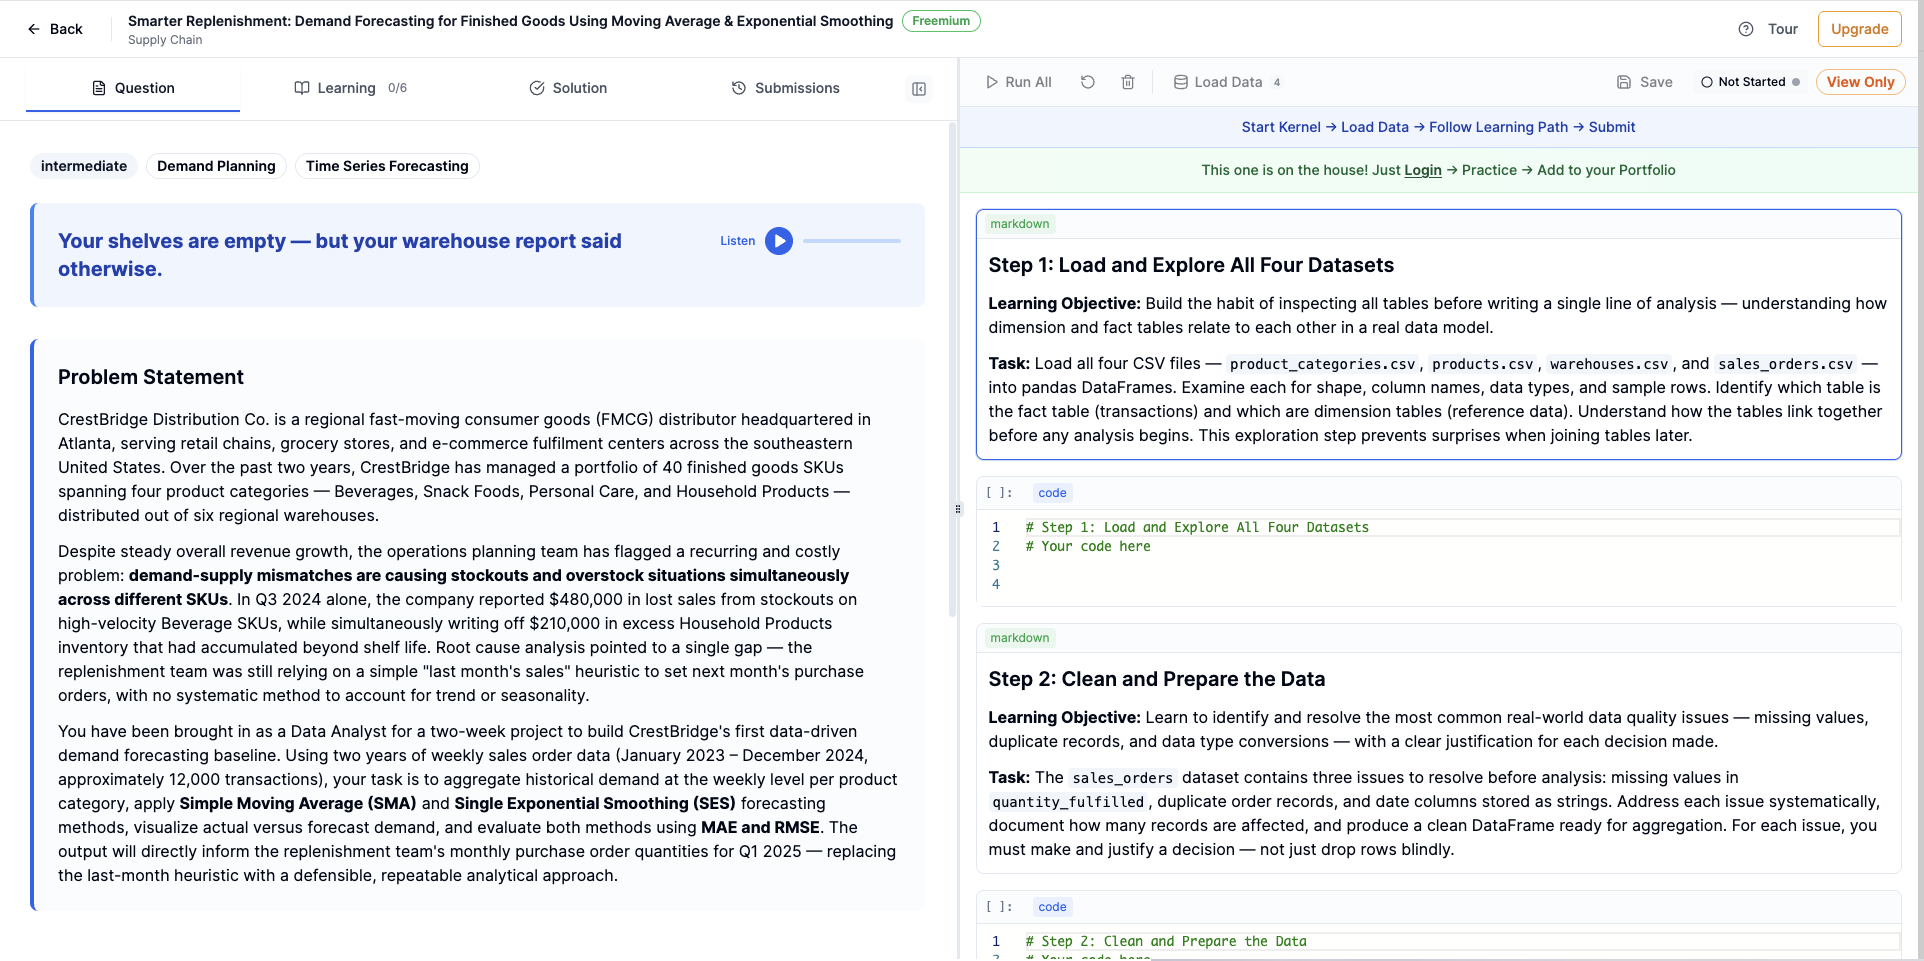
Task: Click the Upgrade button
Action: coord(1859,29)
